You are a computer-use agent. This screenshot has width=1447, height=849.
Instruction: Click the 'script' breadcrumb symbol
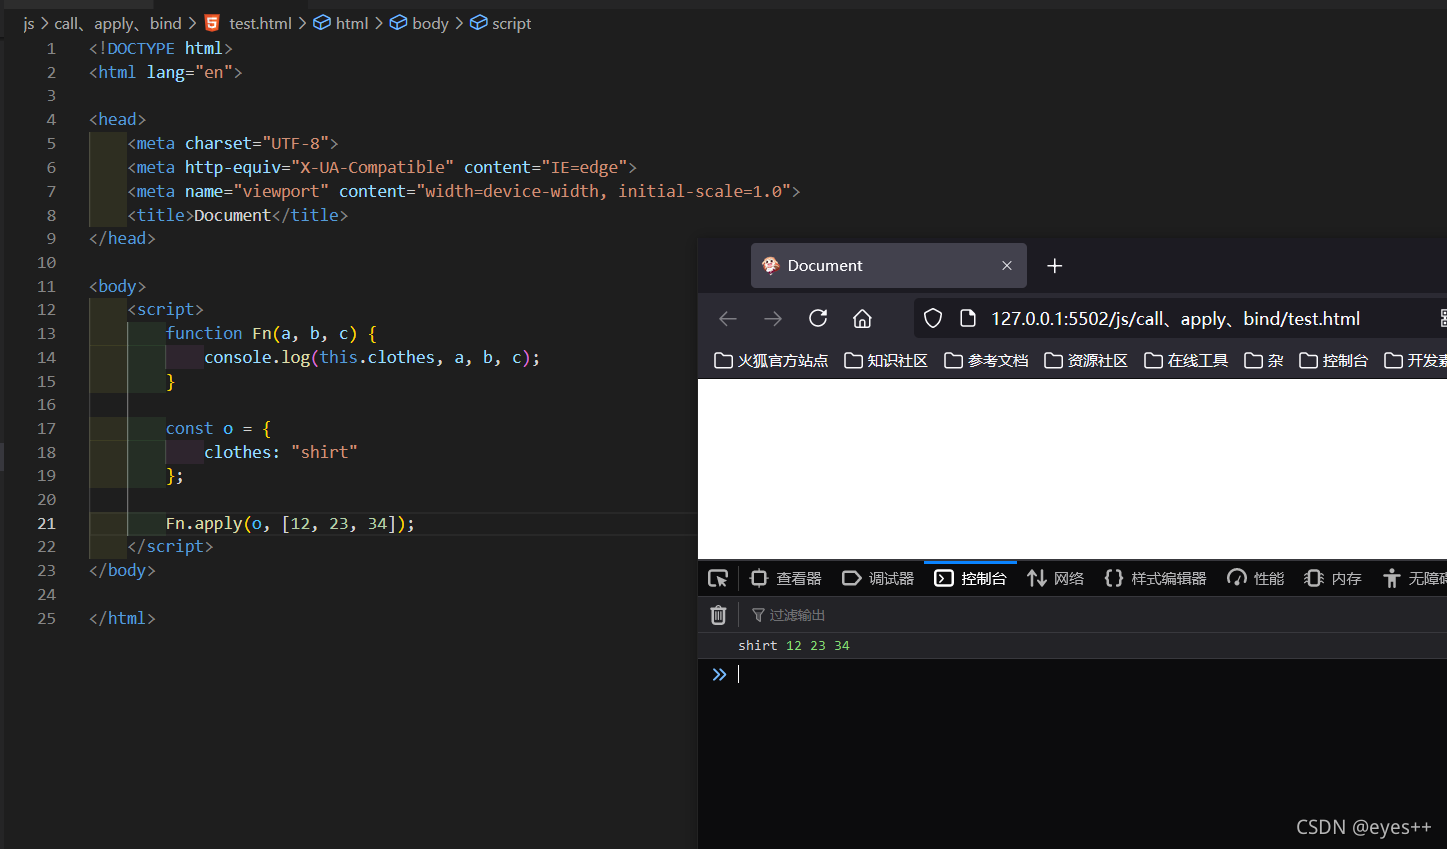click(500, 23)
